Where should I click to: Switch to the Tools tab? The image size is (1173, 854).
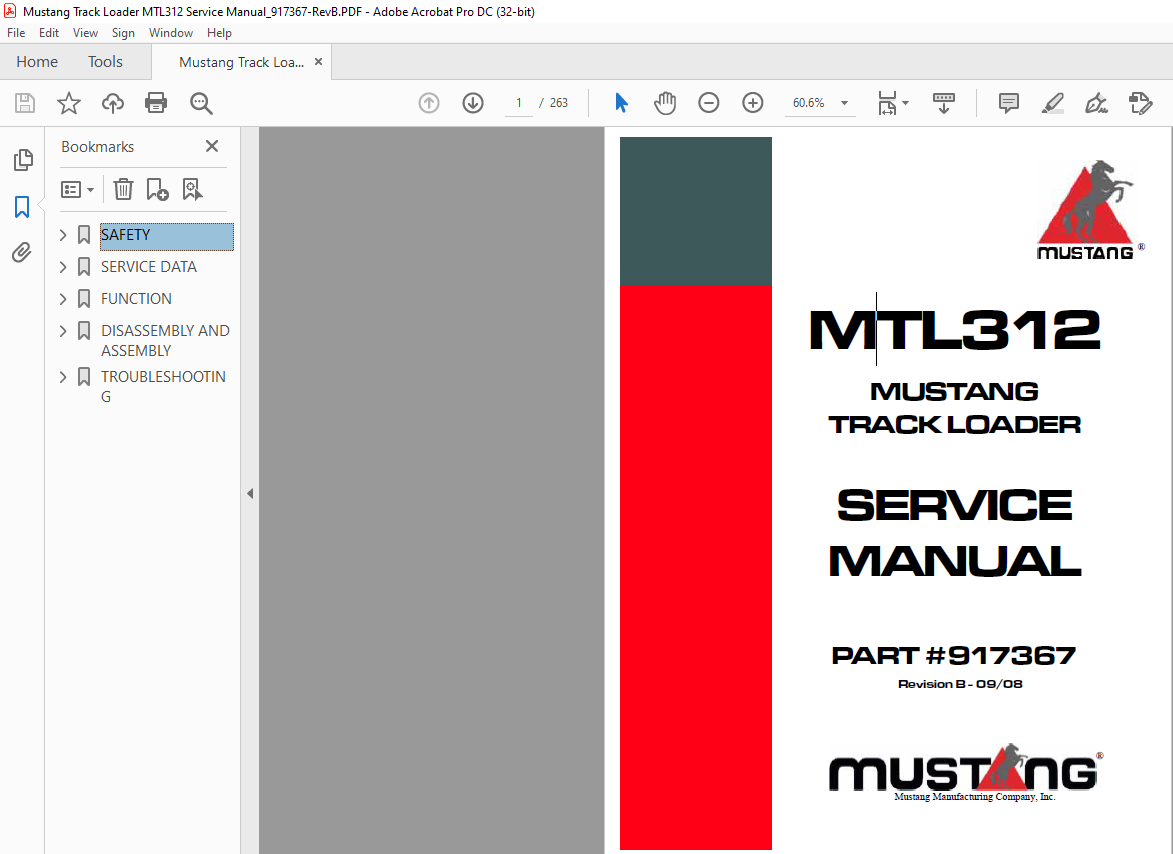click(105, 62)
